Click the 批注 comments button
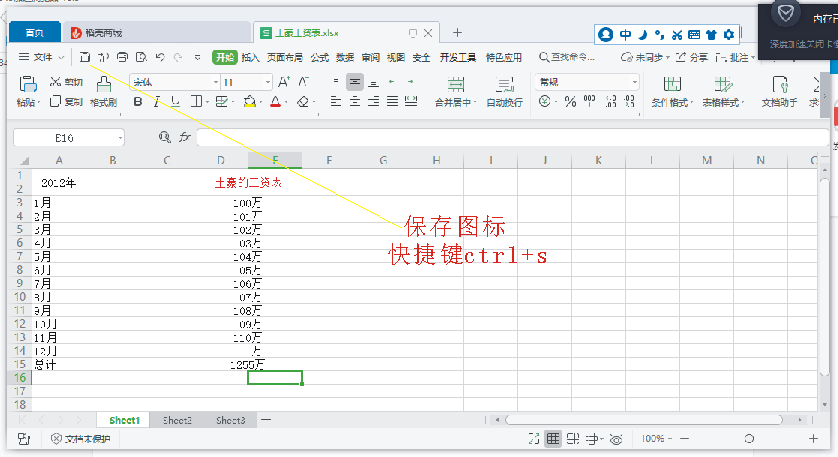 [x=735, y=57]
